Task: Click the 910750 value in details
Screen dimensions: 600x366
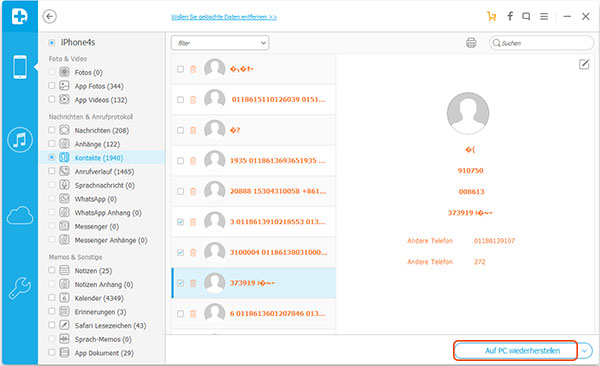Action: tap(470, 171)
